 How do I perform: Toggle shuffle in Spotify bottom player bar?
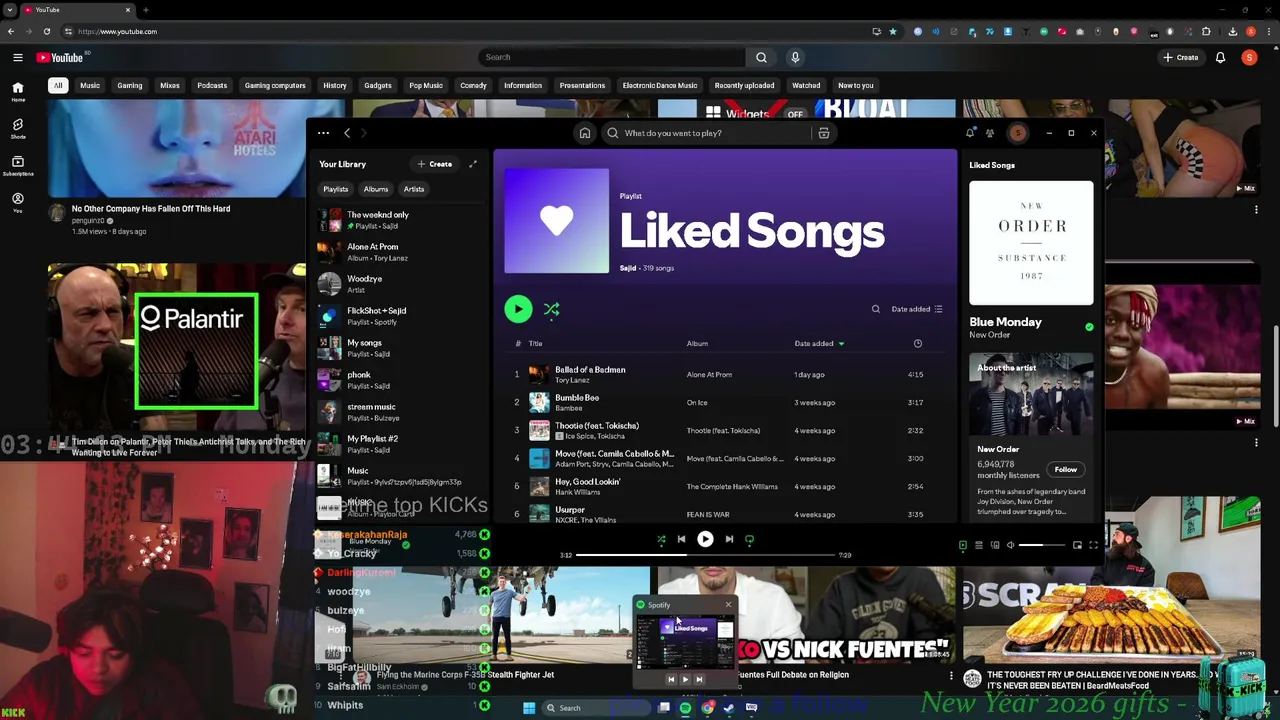[661, 539]
